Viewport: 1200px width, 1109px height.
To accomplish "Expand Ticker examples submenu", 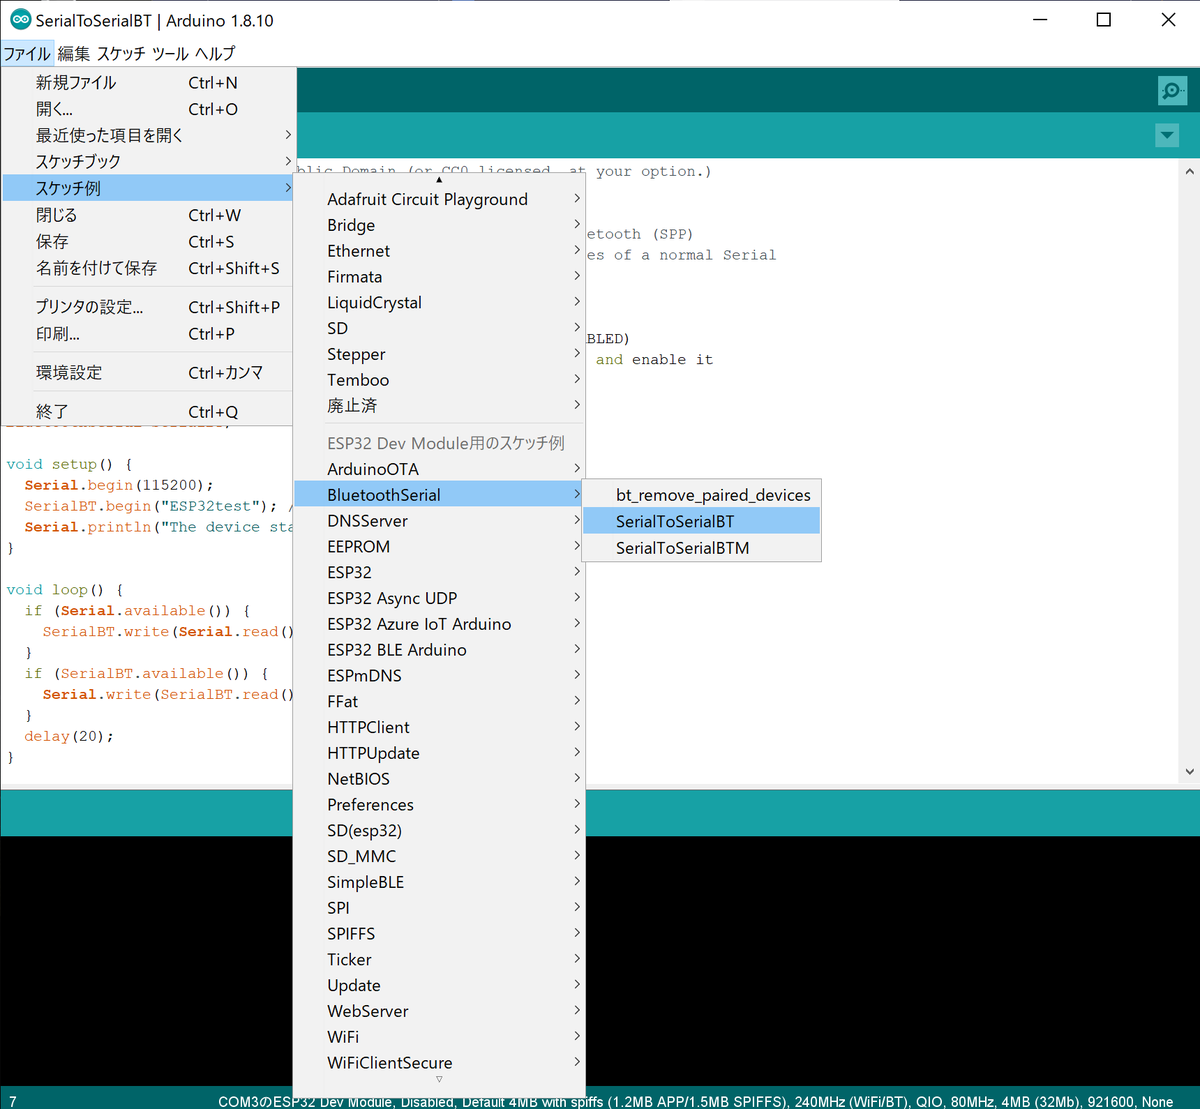I will point(439,960).
